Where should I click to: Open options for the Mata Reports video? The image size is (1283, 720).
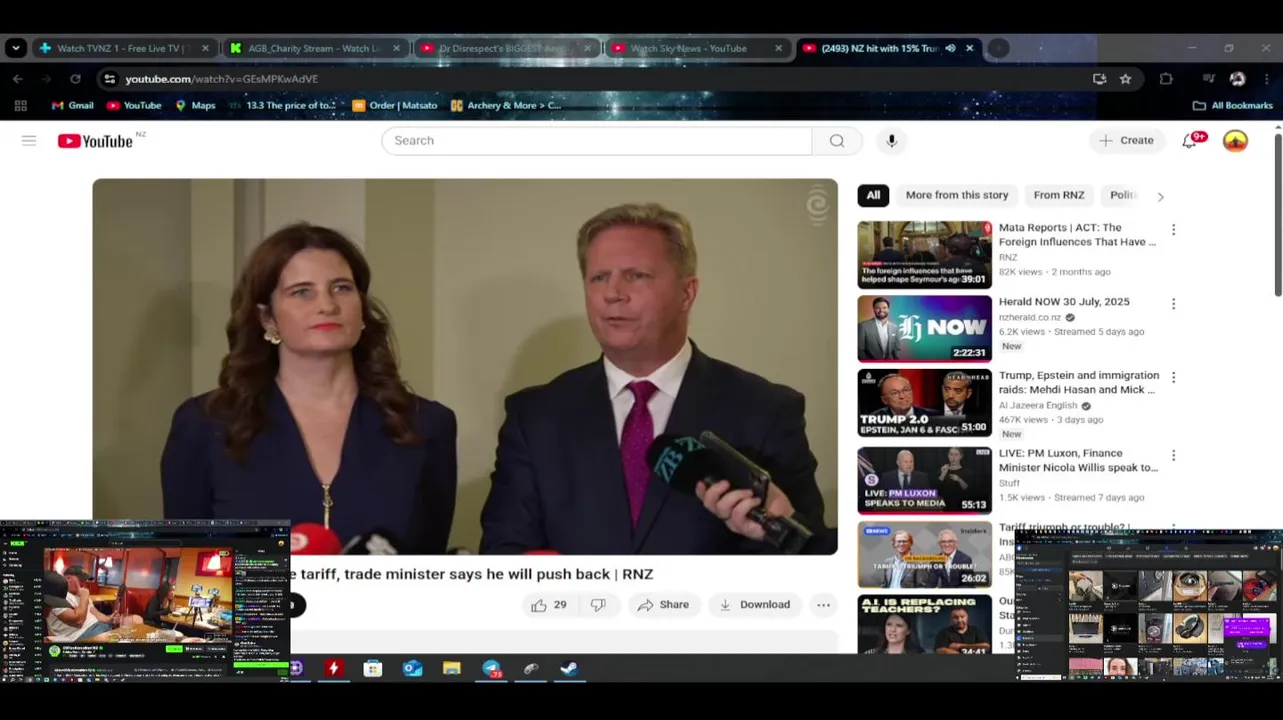pos(1173,230)
